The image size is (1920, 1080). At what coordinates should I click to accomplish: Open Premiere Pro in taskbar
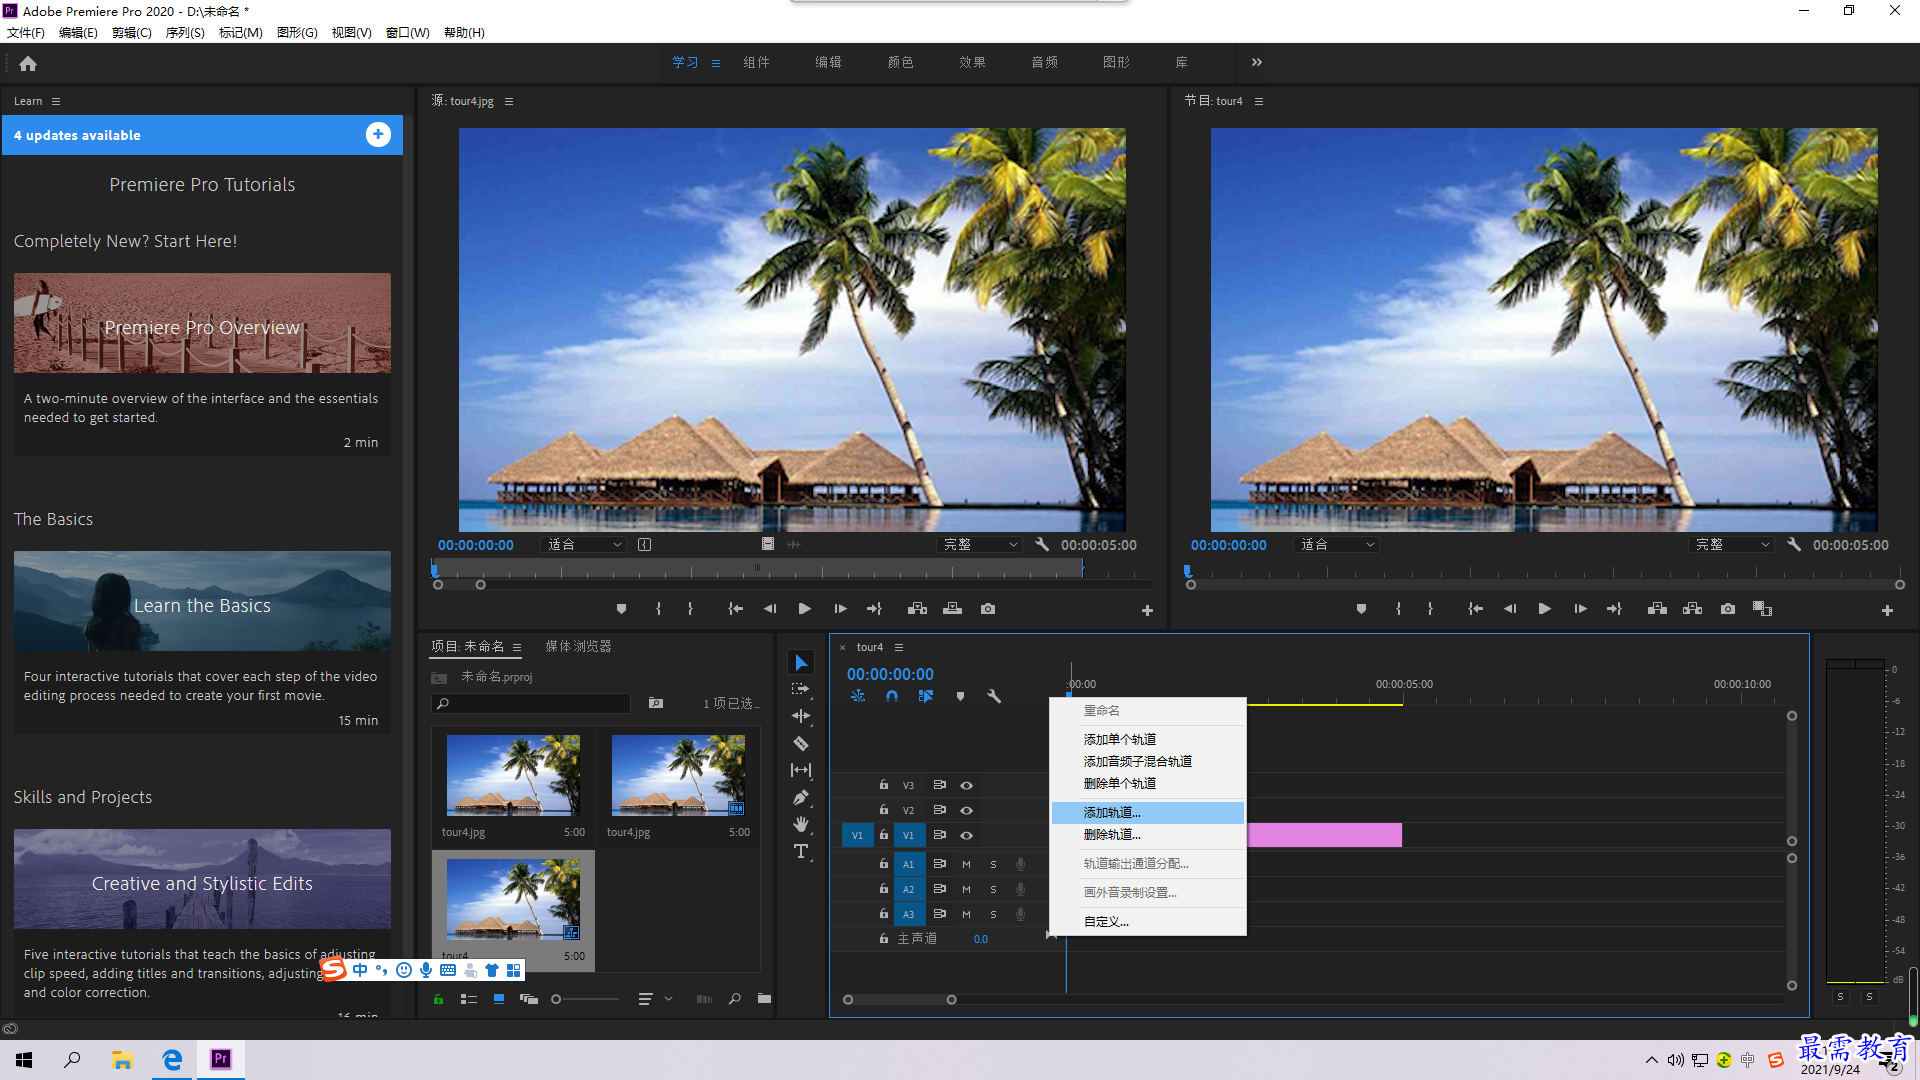(221, 1059)
